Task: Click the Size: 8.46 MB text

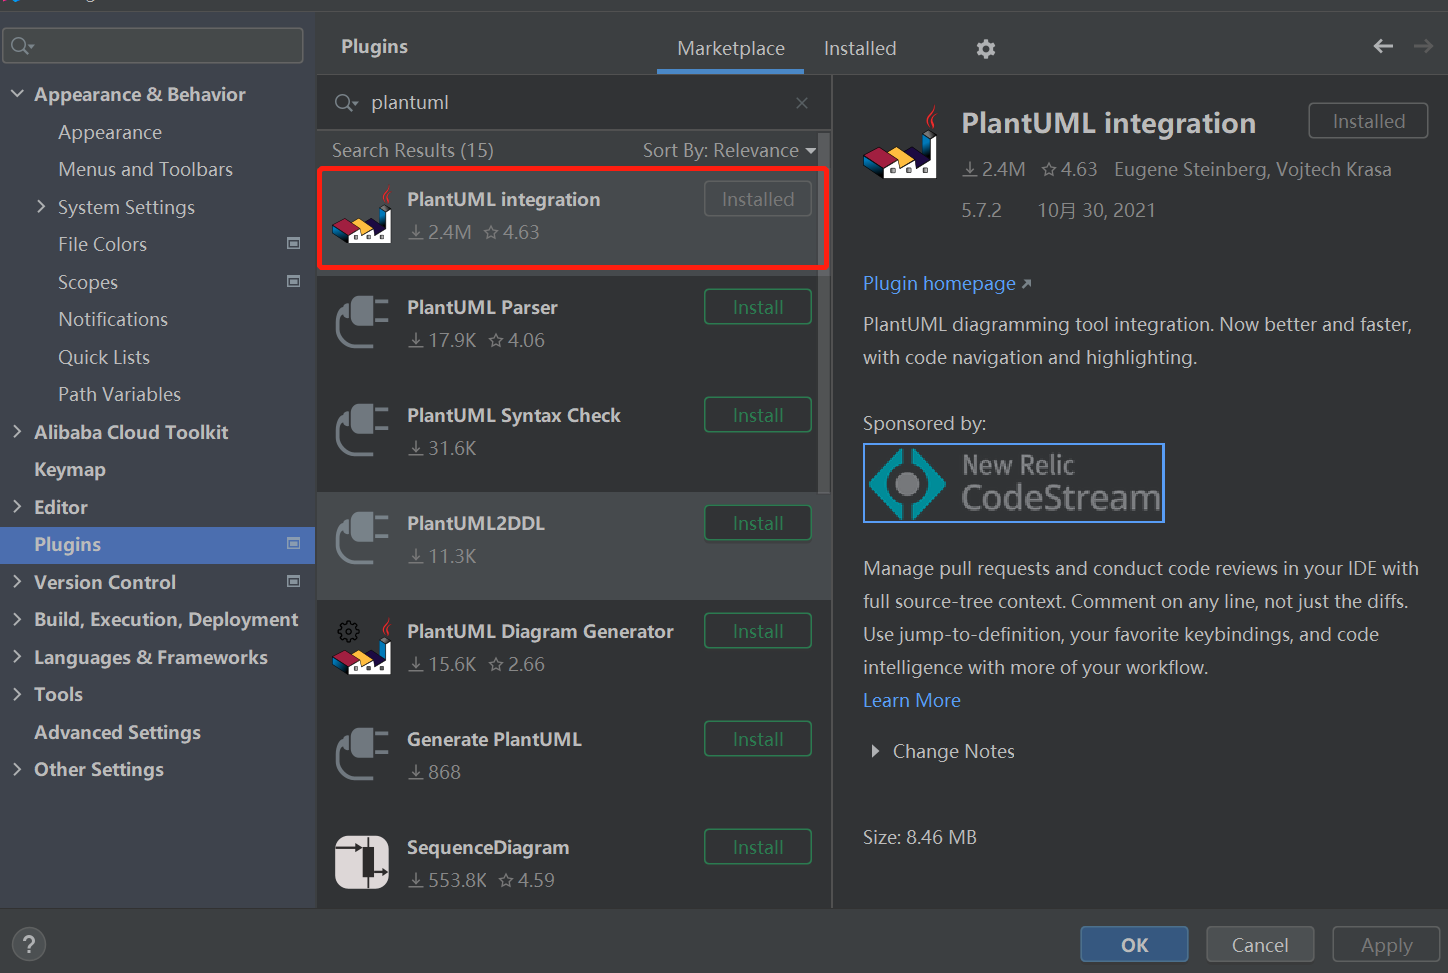Action: (x=920, y=837)
